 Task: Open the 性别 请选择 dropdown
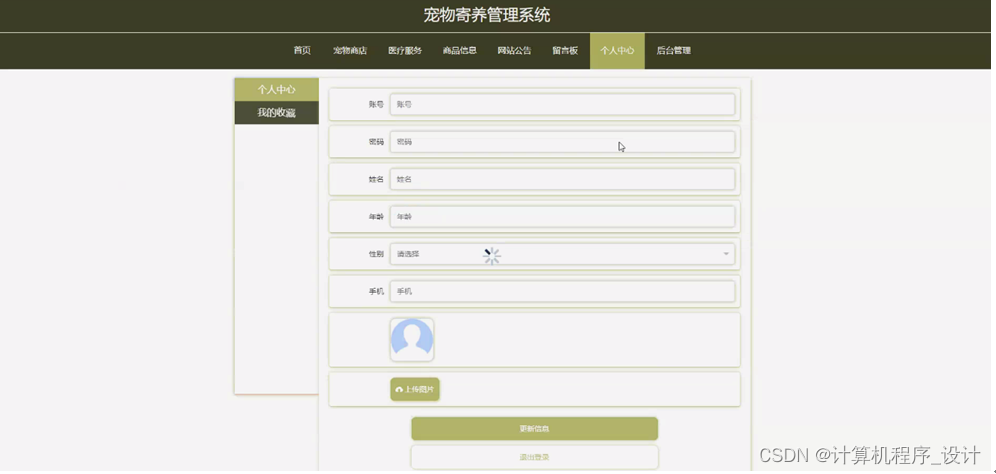pos(562,254)
